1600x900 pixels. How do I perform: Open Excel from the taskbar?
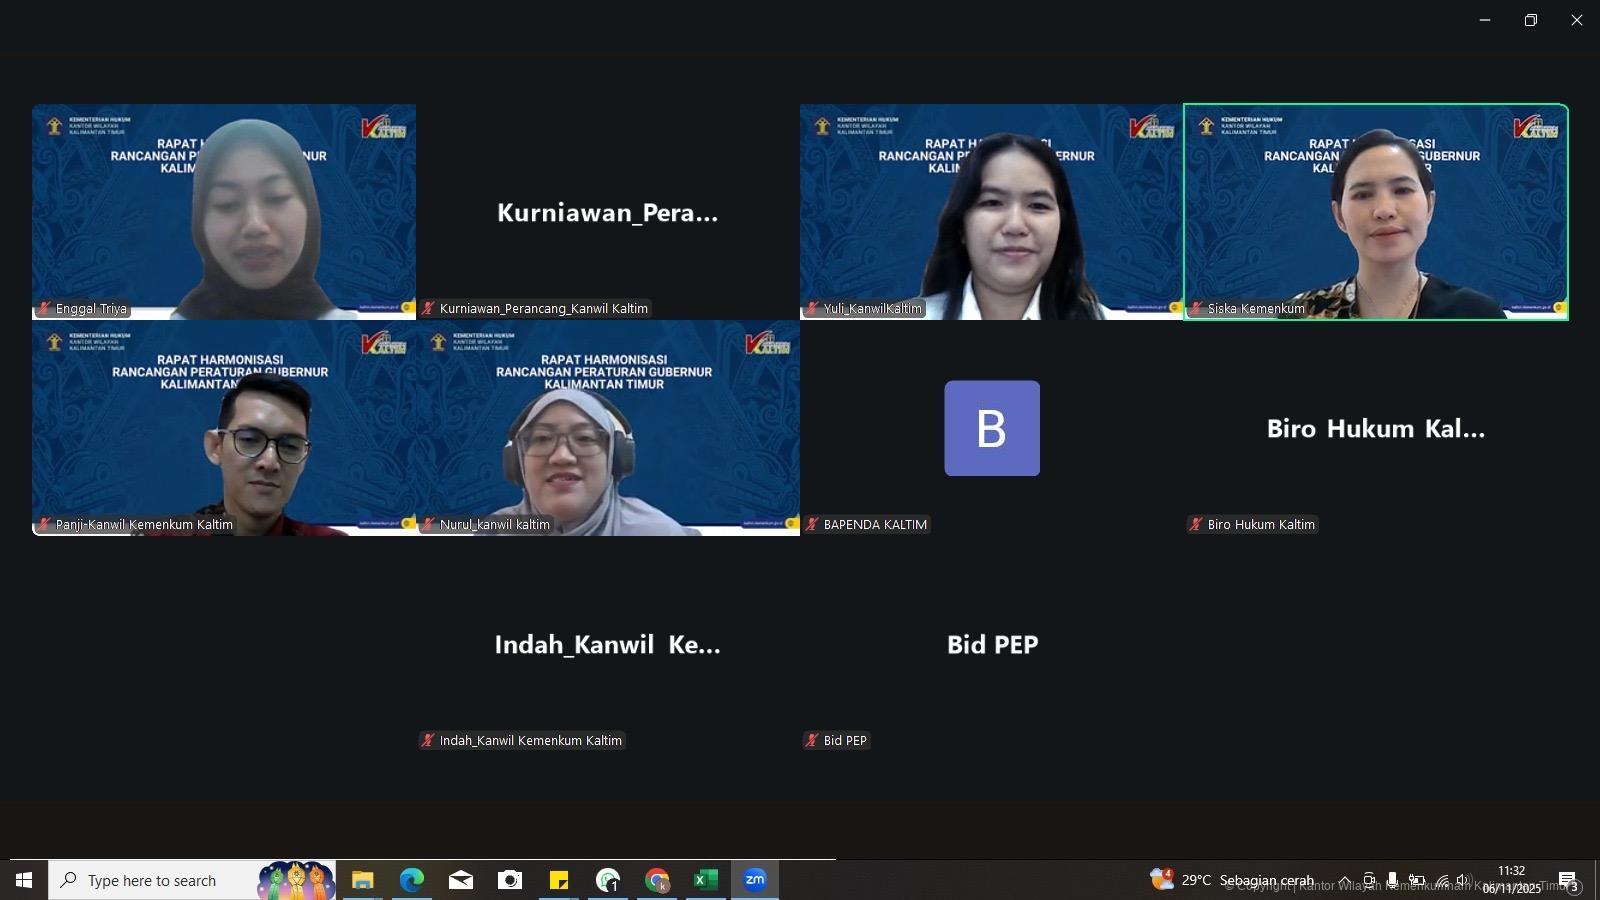[x=706, y=880]
